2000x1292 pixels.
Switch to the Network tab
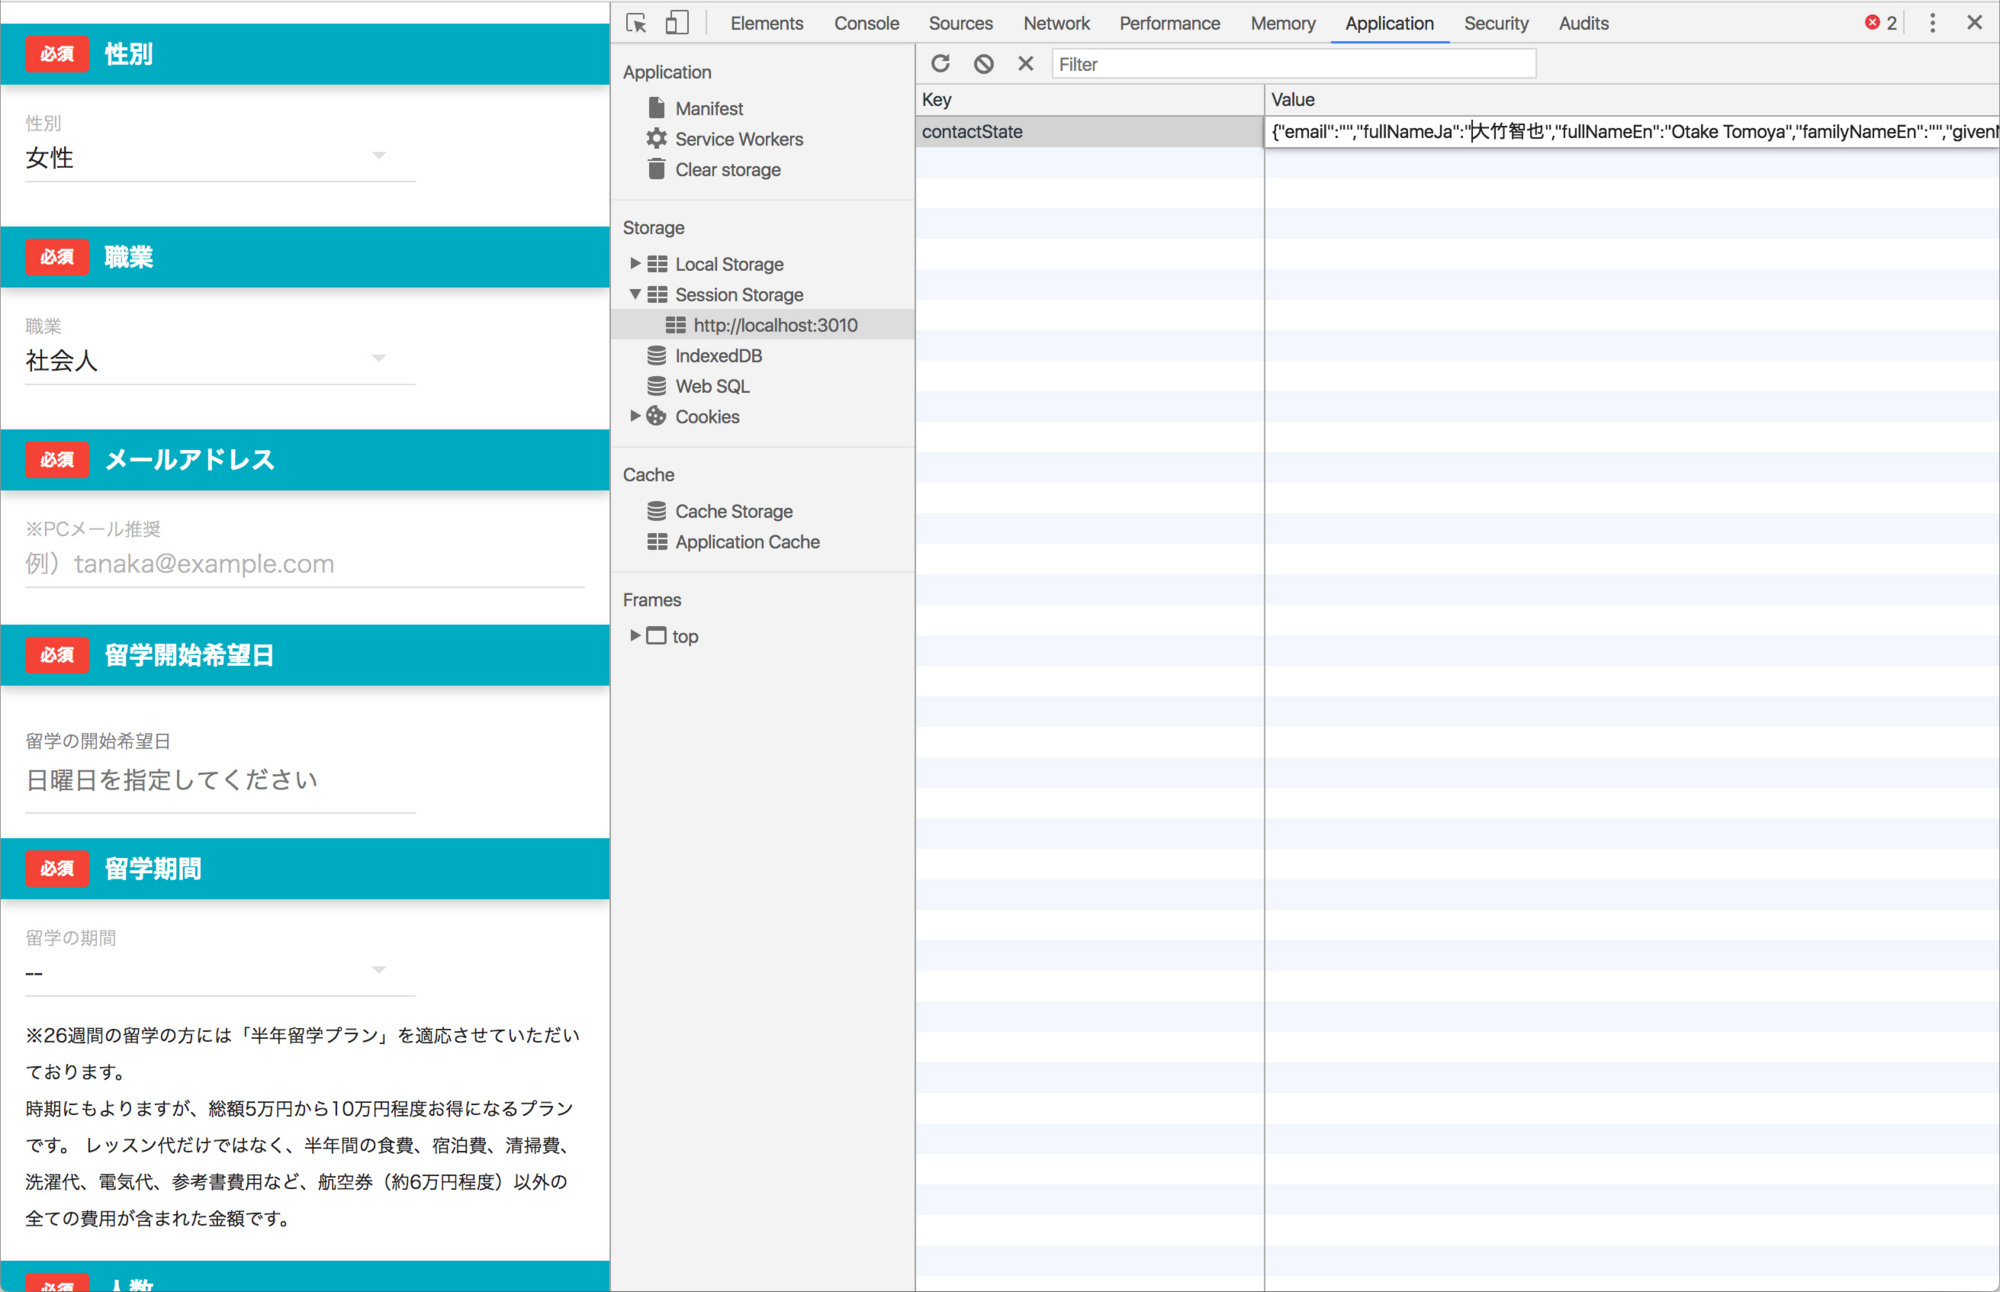1056,23
